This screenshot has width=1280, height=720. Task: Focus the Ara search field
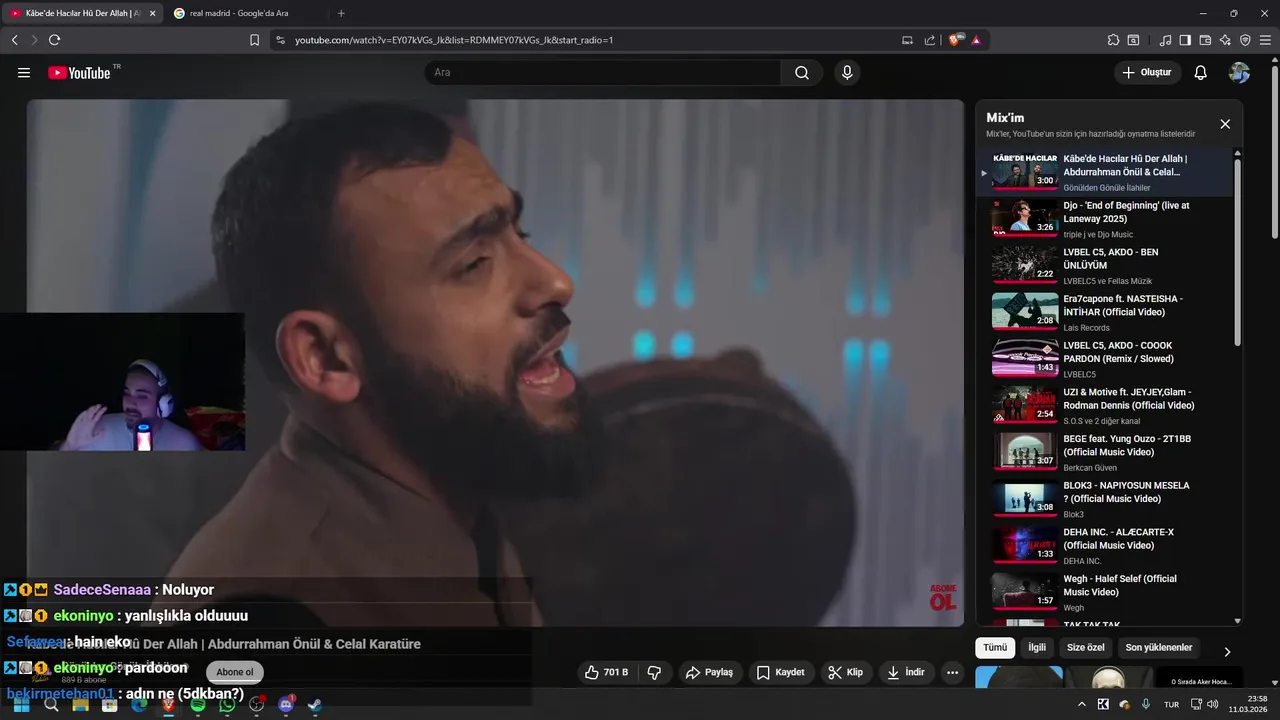pyautogui.click(x=603, y=72)
